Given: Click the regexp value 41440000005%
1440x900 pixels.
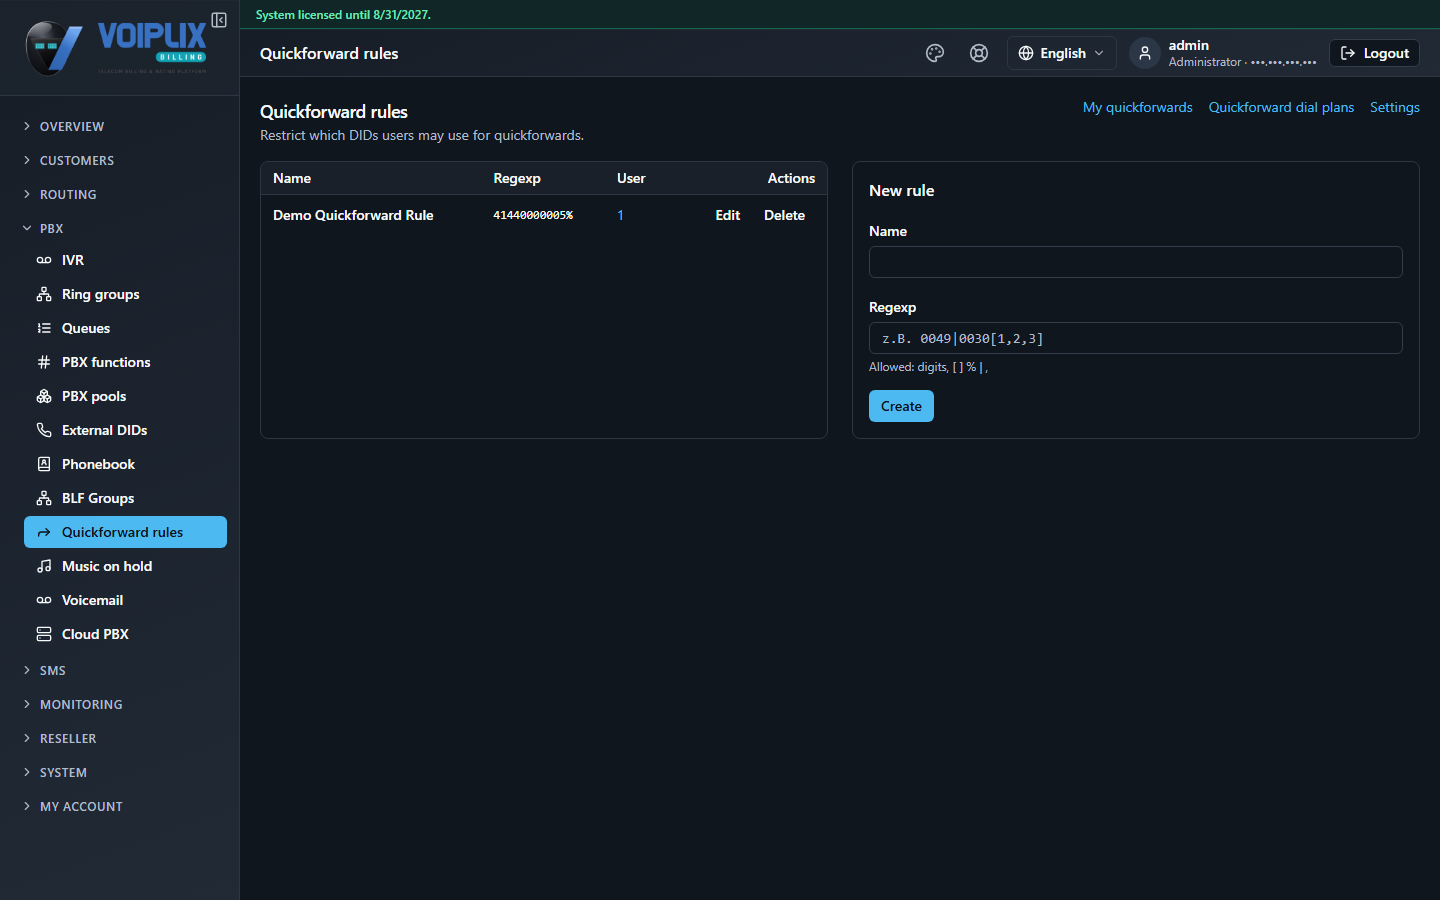Looking at the screenshot, I should click(x=533, y=215).
